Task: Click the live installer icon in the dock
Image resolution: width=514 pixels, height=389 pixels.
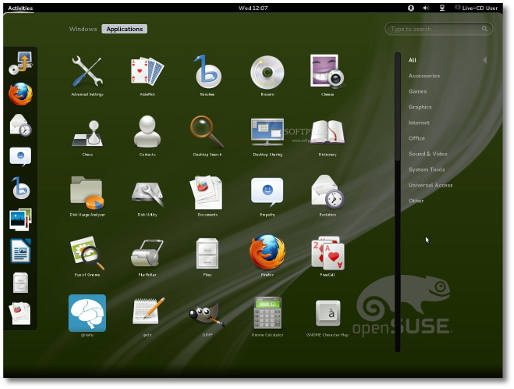Action: coord(21,63)
